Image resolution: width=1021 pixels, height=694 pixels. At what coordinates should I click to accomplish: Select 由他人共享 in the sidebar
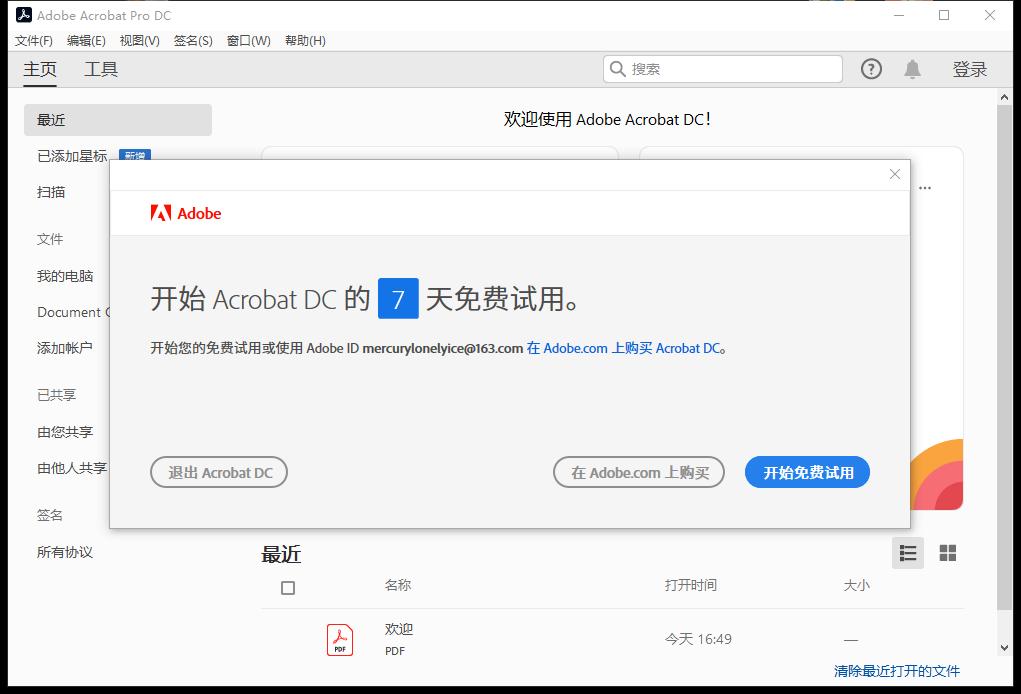coord(72,467)
